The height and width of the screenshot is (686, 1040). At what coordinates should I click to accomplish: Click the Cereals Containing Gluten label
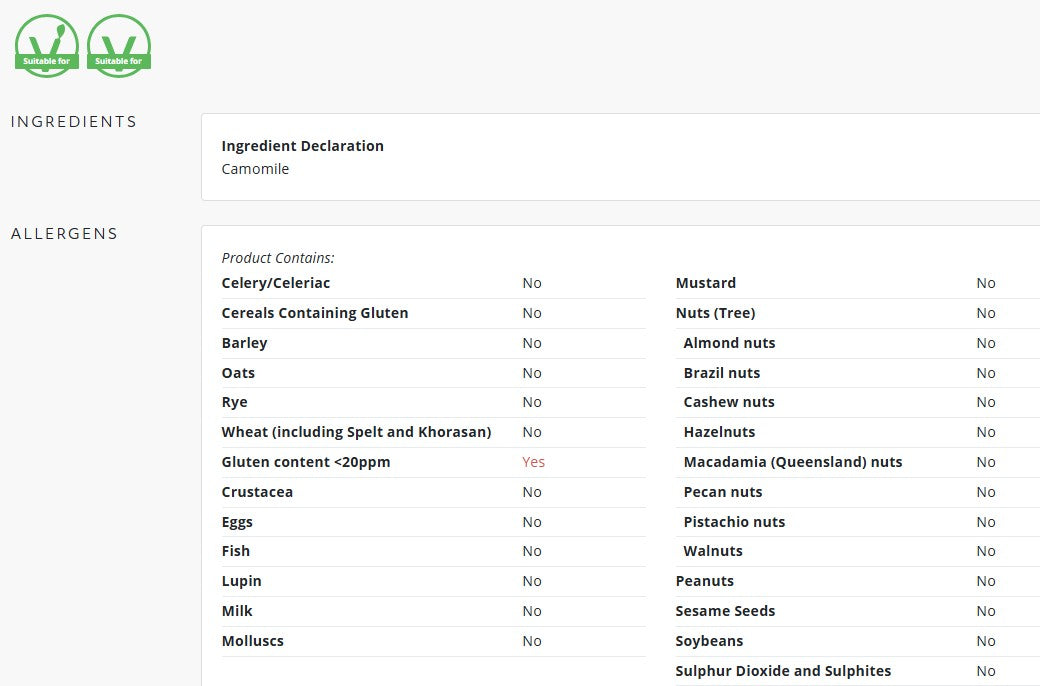(x=314, y=313)
